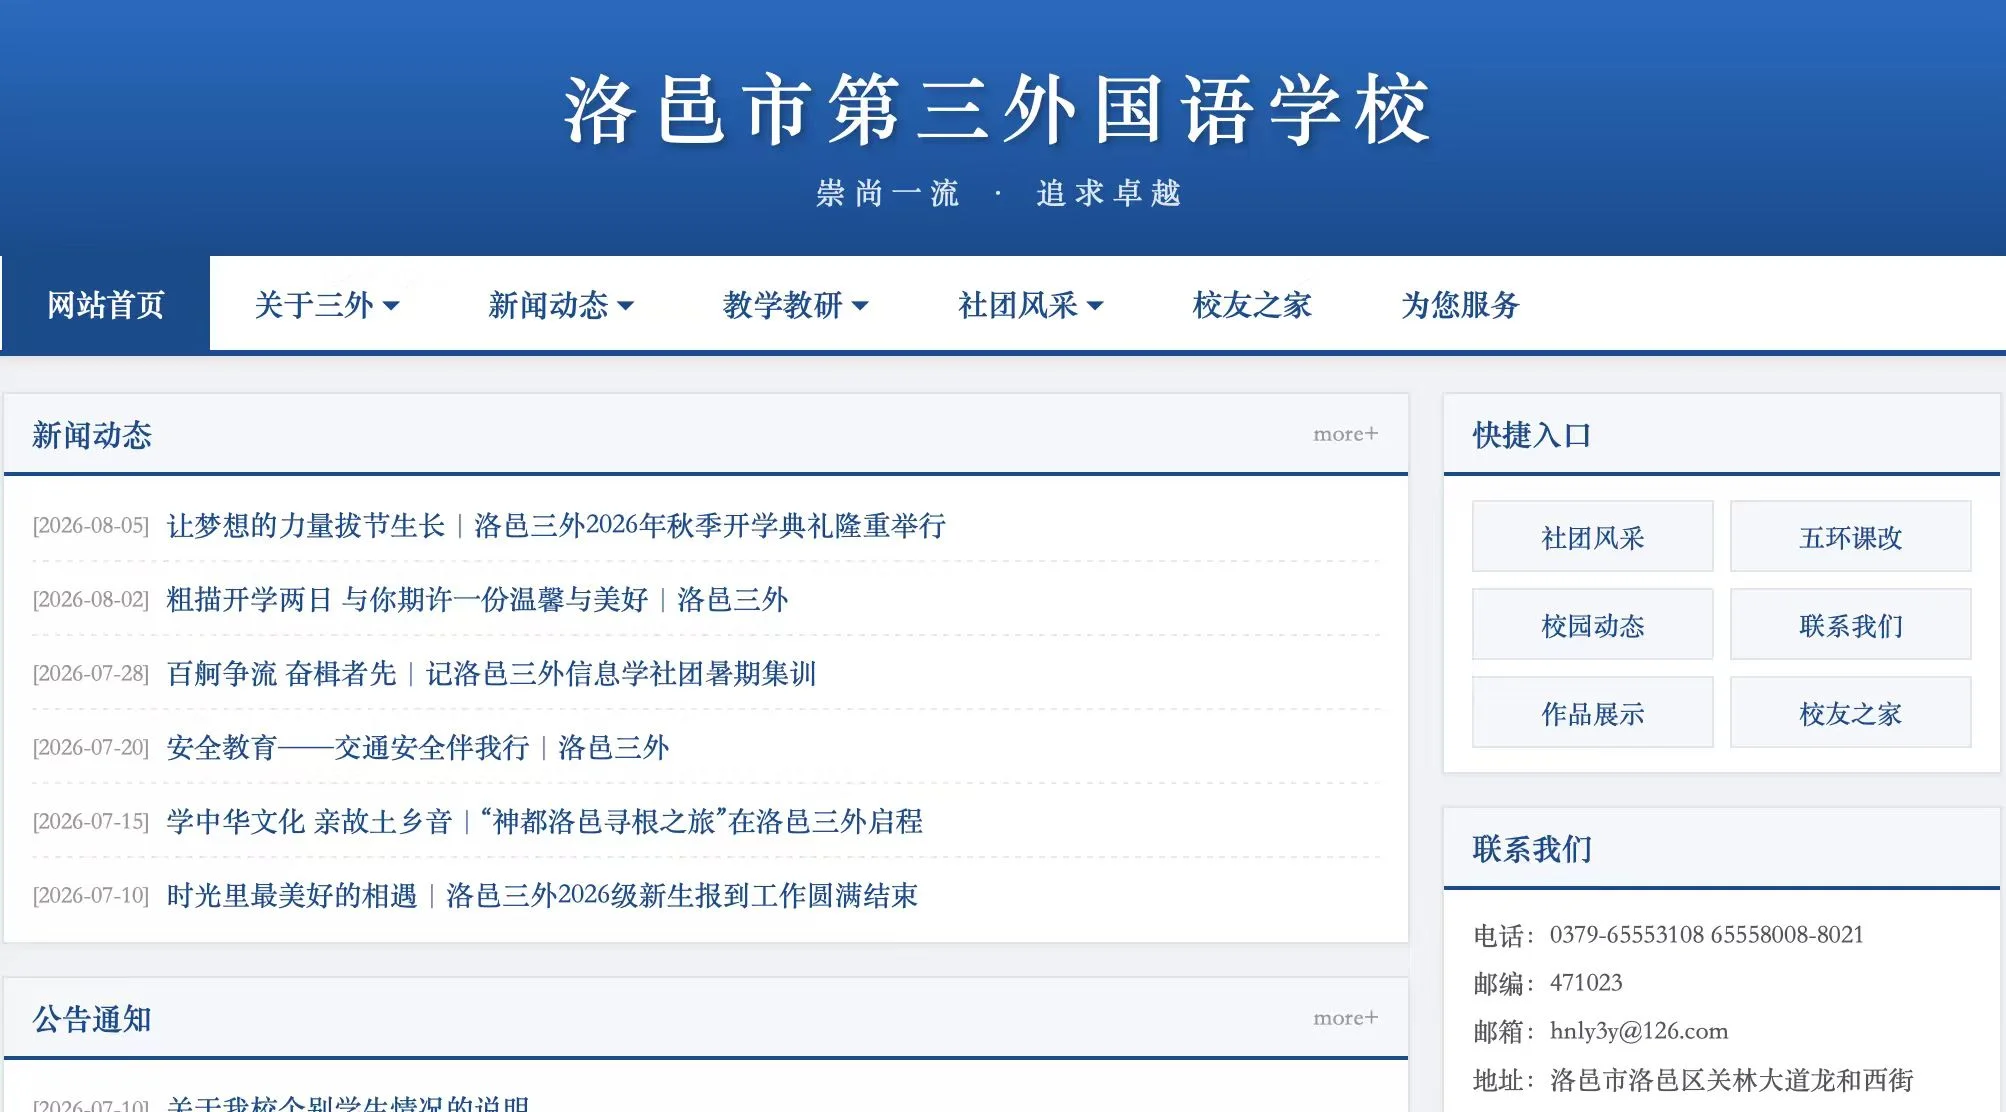Viewport: 2006px width, 1112px height.
Task: Open article 安全教育——交通安全伴我行
Action: [x=418, y=747]
